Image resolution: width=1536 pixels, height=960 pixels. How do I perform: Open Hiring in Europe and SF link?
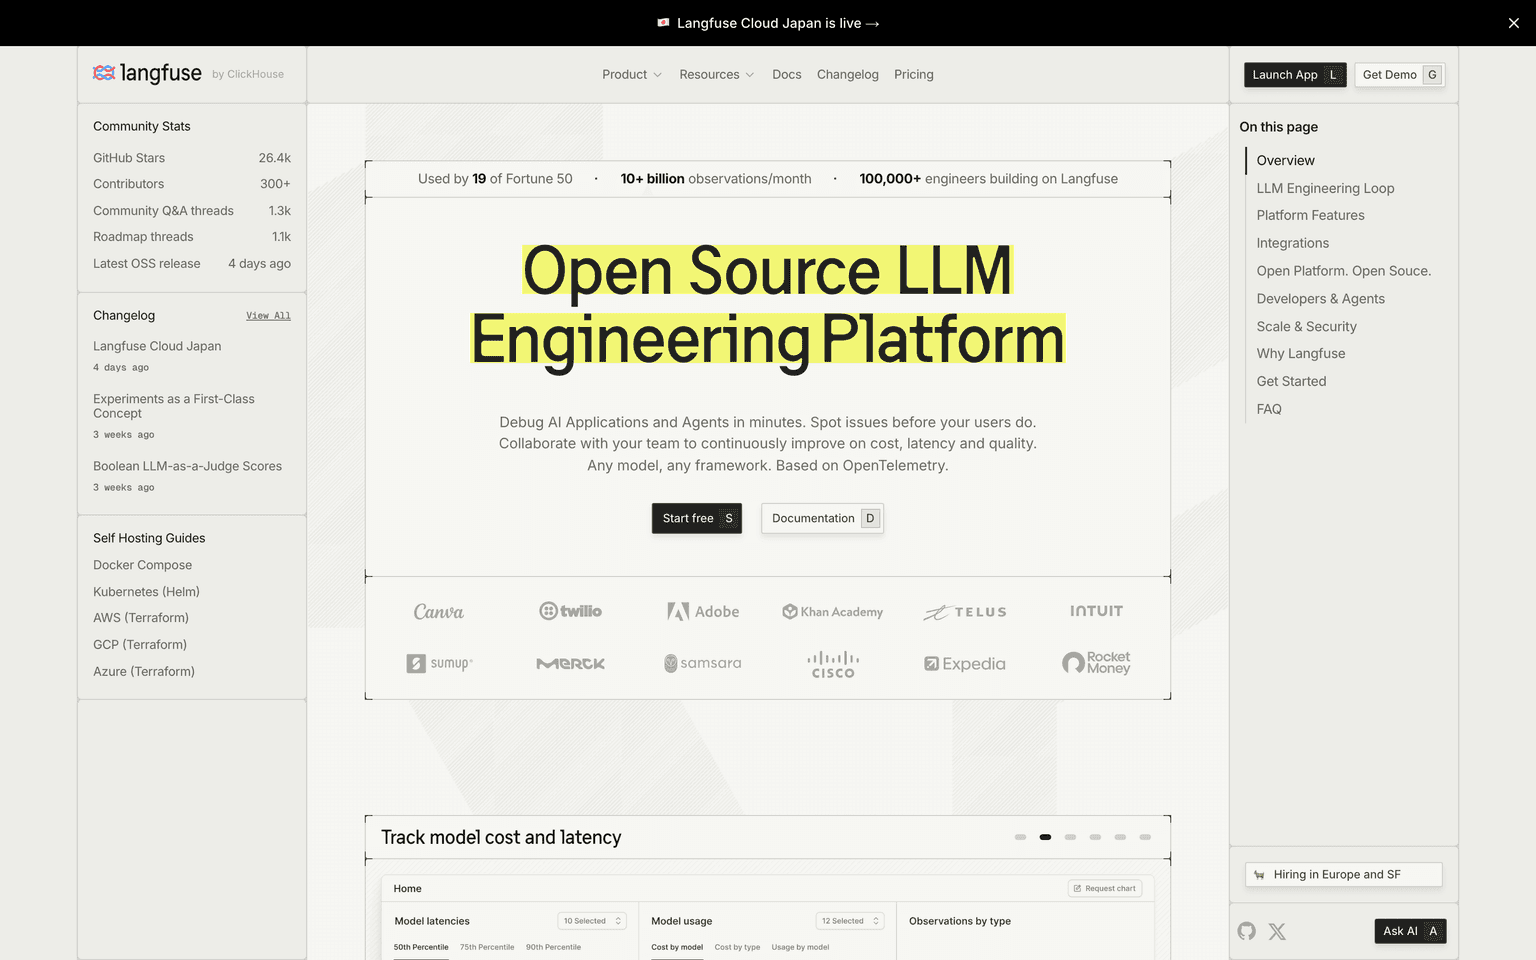pos(1343,874)
